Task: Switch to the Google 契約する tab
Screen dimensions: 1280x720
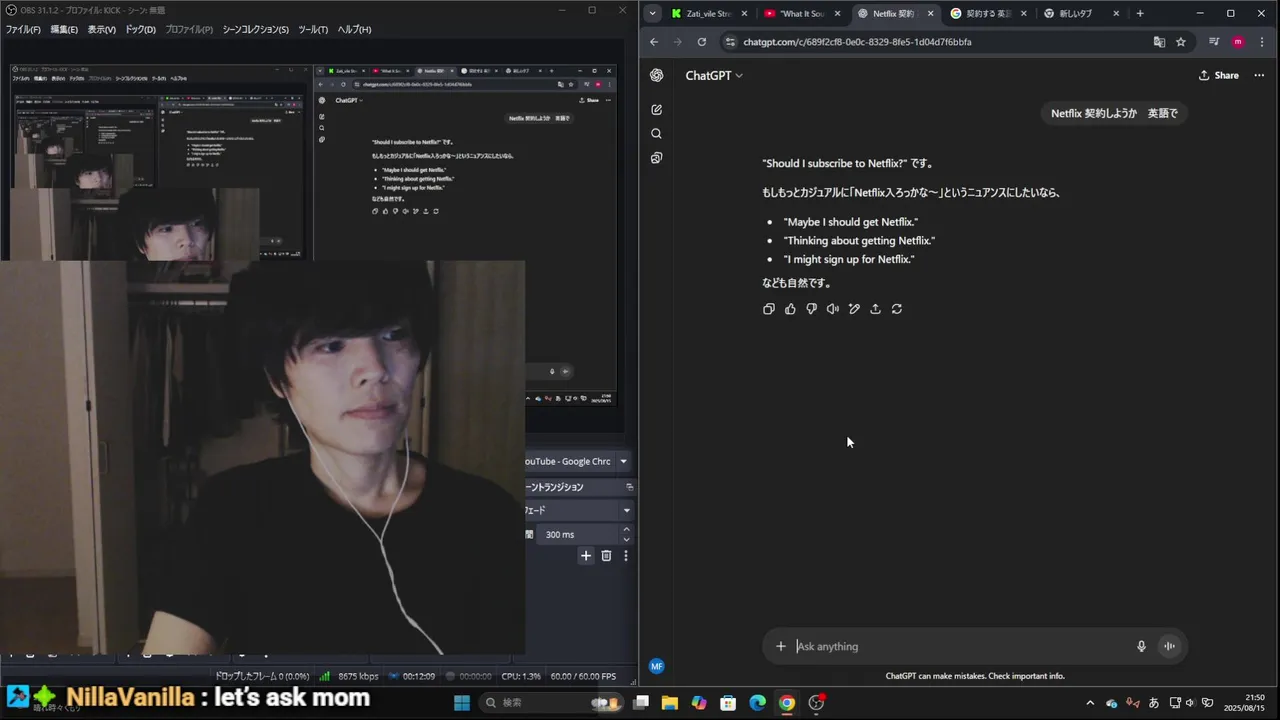Action: pyautogui.click(x=986, y=14)
